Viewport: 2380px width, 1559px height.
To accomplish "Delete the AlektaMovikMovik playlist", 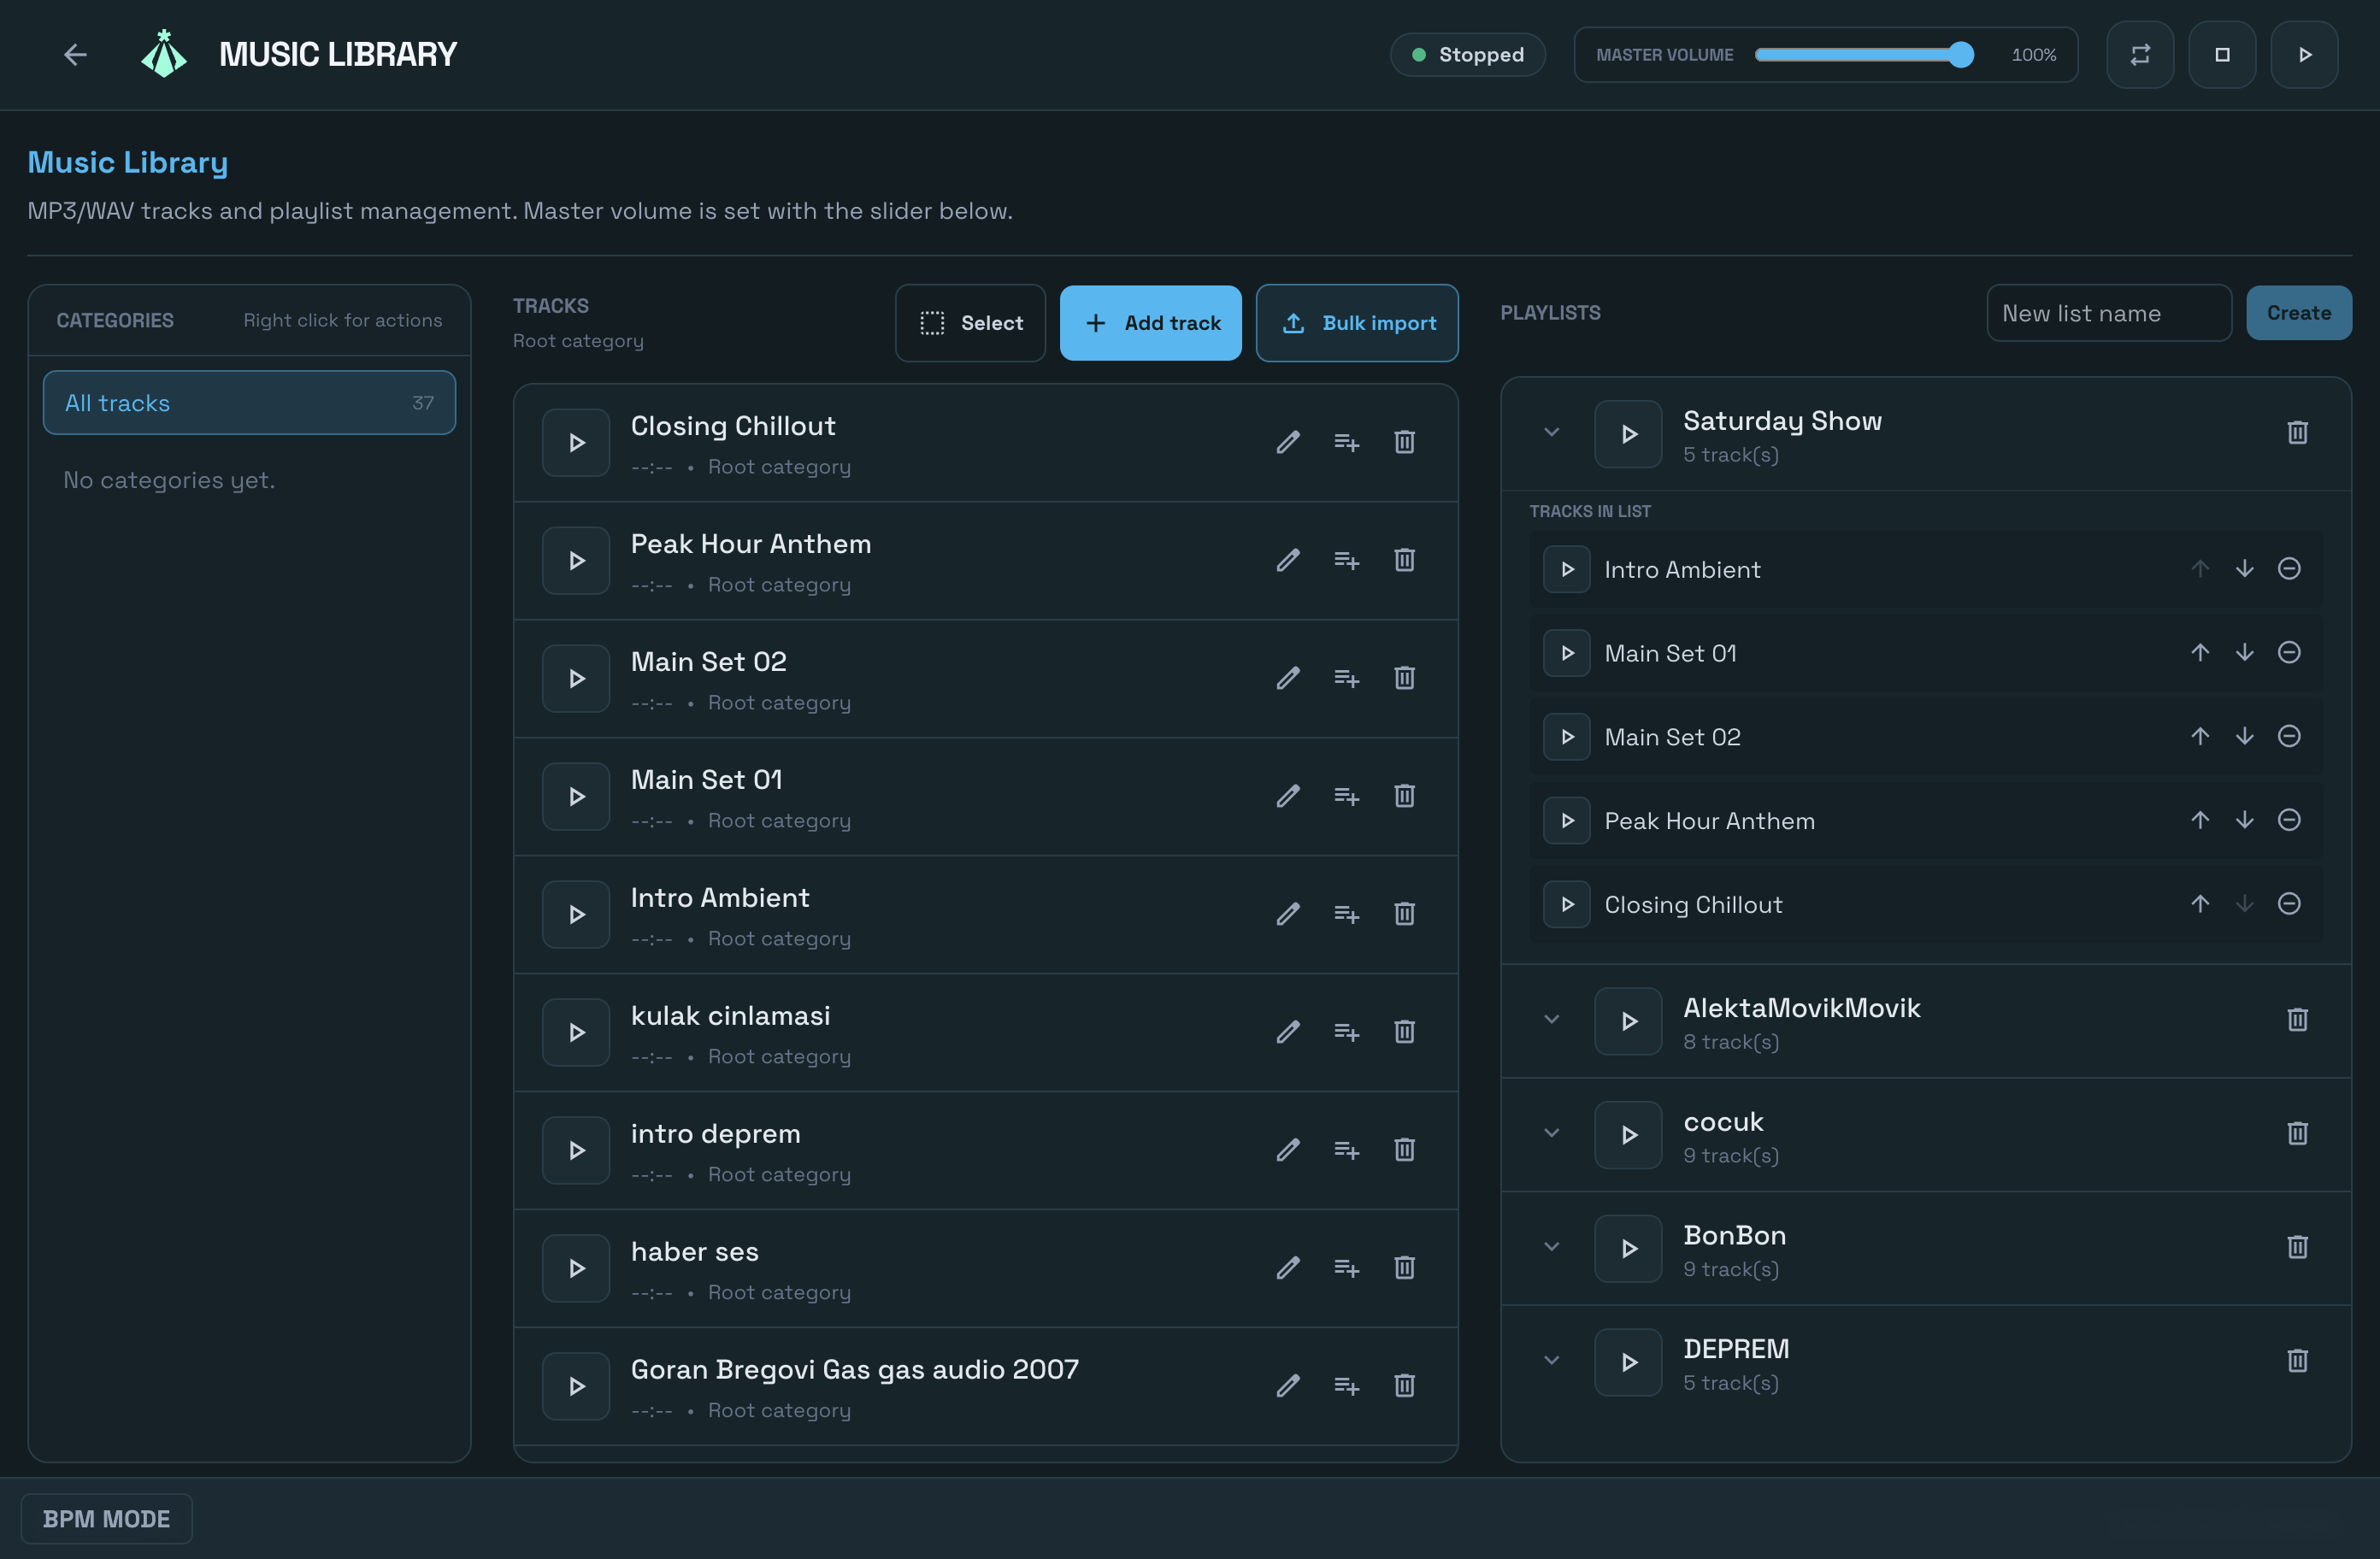I will pyautogui.click(x=2297, y=1020).
